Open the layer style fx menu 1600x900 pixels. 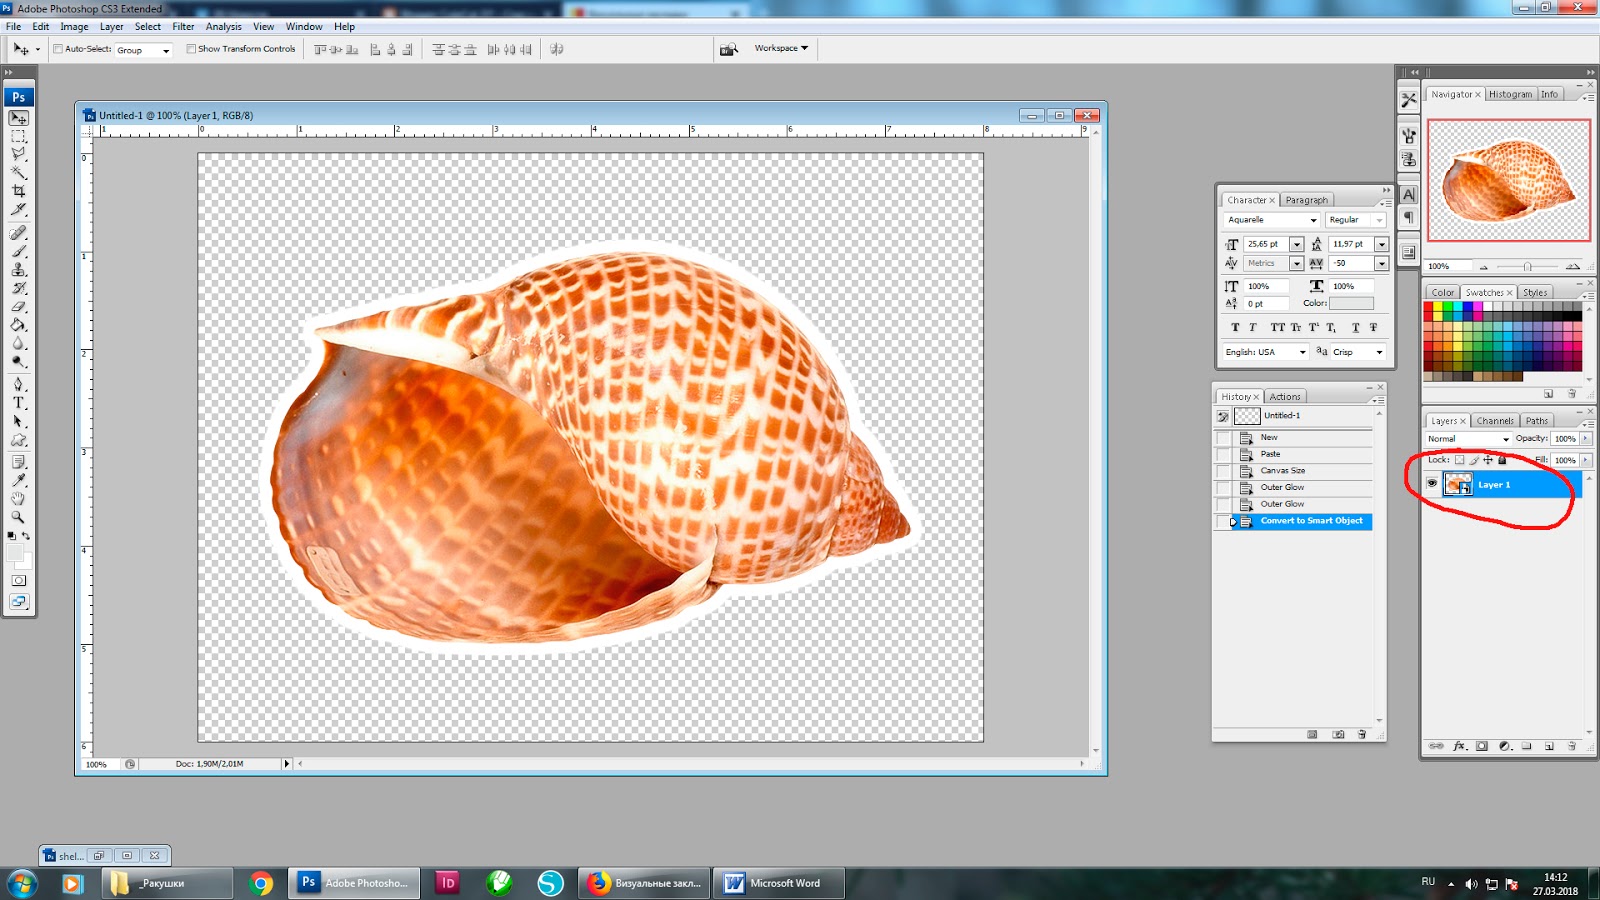[x=1459, y=746]
